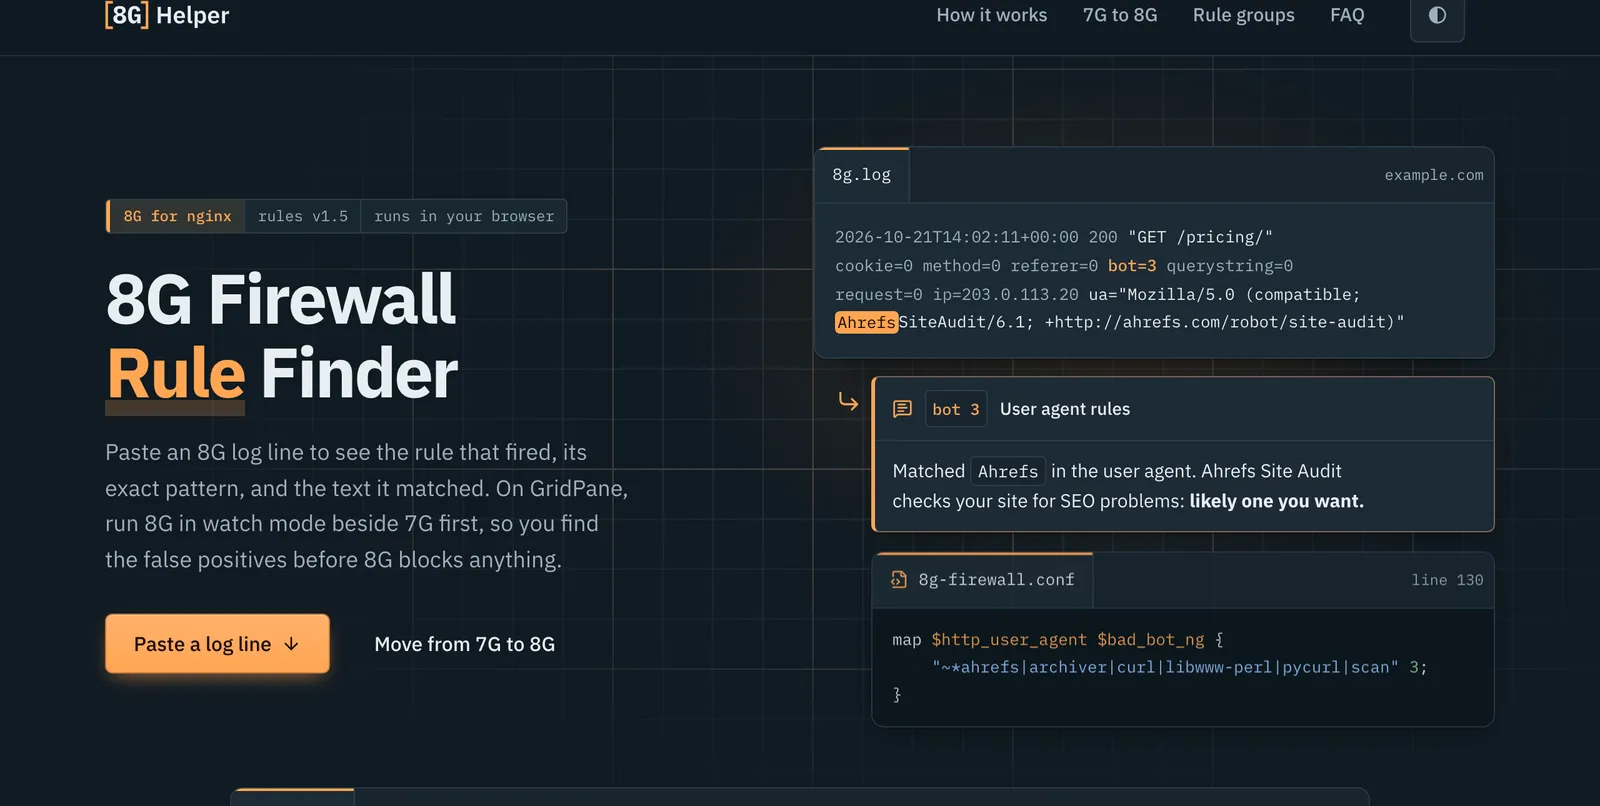The image size is (1600, 806).
Task: Click the config file icon beside 8g-firewall.conf
Action: [899, 580]
